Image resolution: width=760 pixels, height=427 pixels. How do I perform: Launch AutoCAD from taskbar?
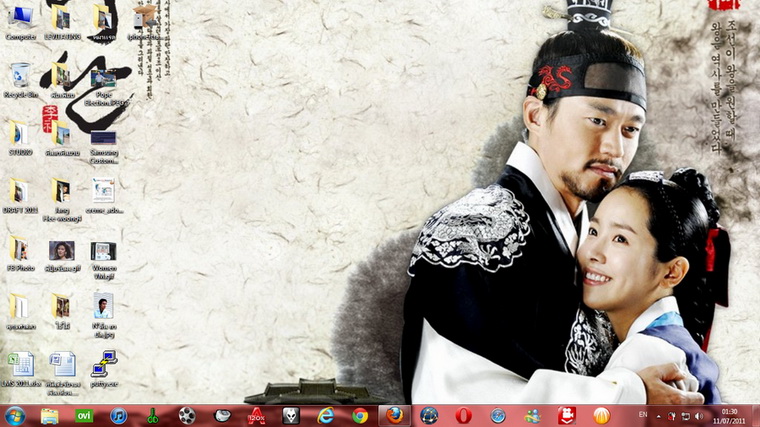[256, 416]
